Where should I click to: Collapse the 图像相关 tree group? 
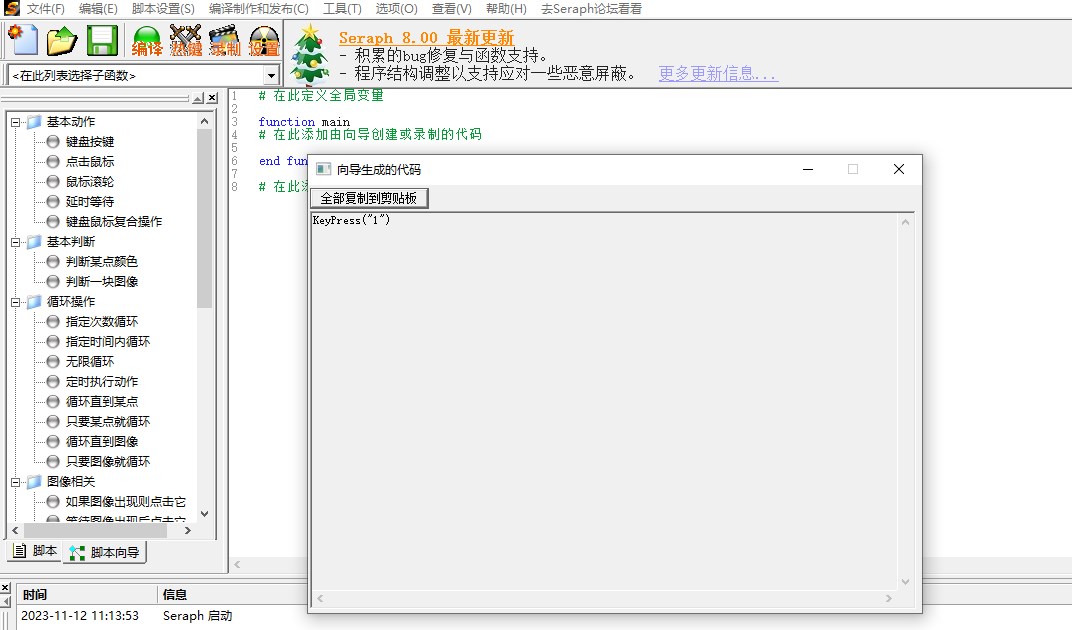[x=15, y=482]
